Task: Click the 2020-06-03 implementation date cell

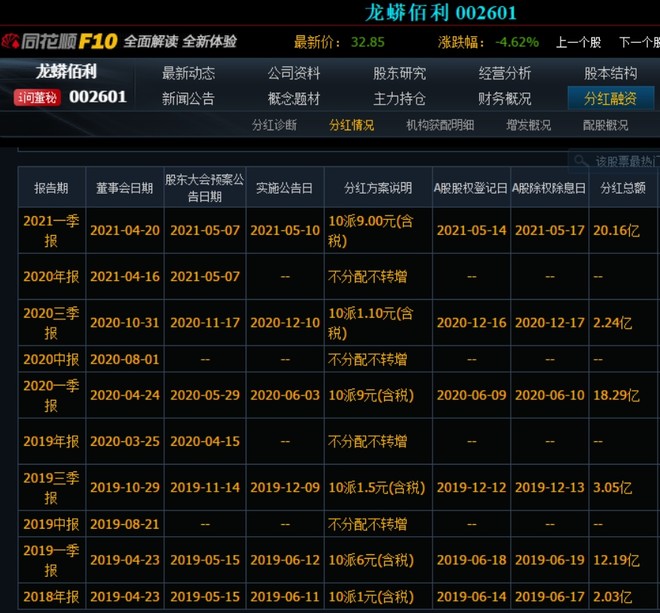Action: tap(285, 395)
